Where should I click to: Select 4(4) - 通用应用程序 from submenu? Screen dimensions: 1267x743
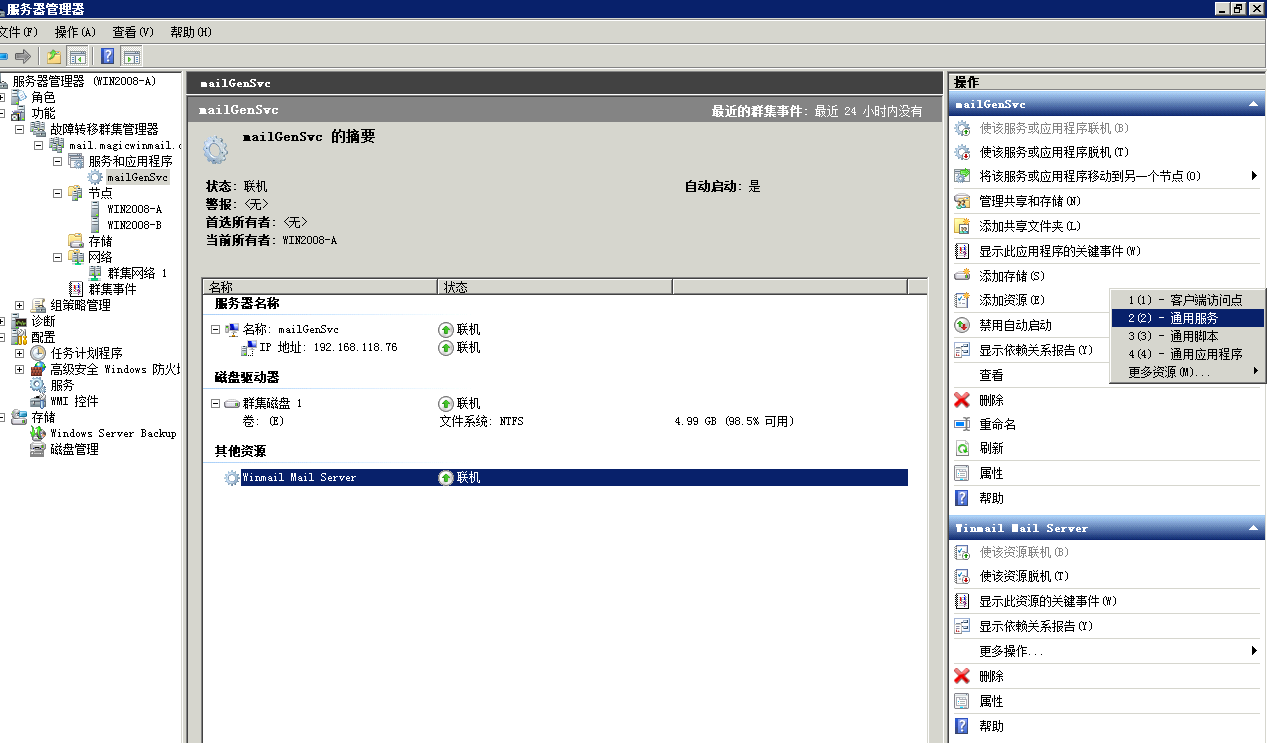click(x=1187, y=354)
